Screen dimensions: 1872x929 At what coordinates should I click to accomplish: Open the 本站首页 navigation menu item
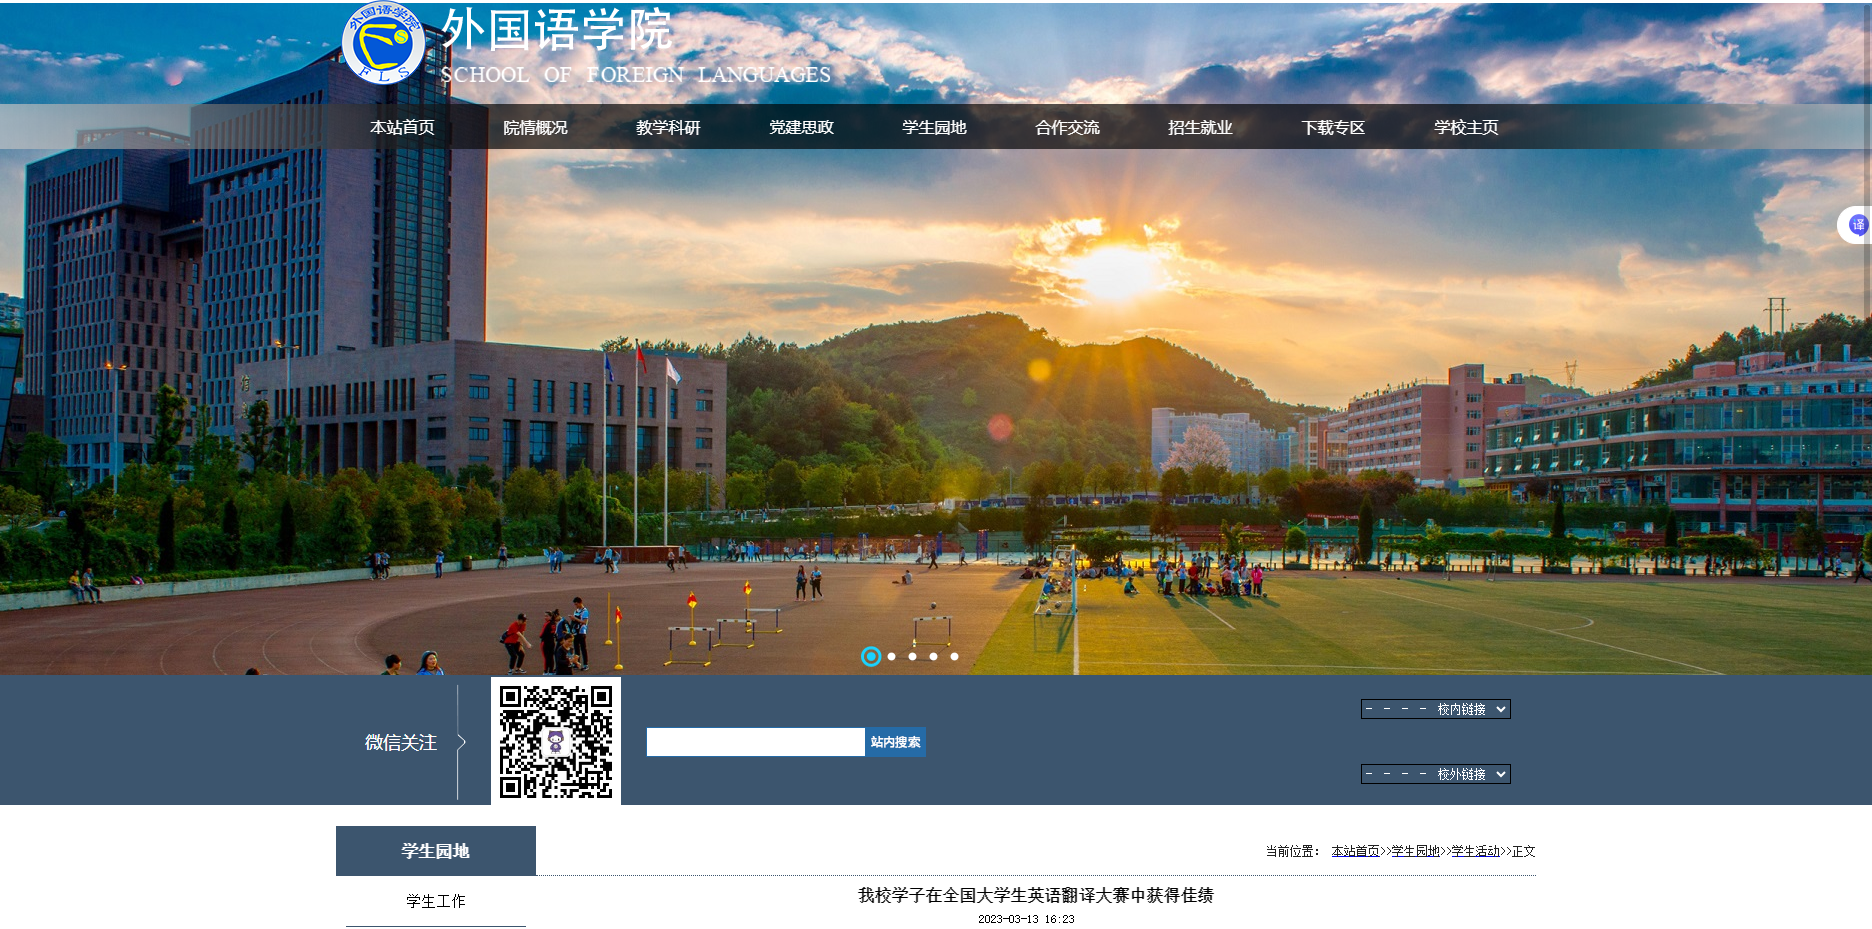click(402, 127)
